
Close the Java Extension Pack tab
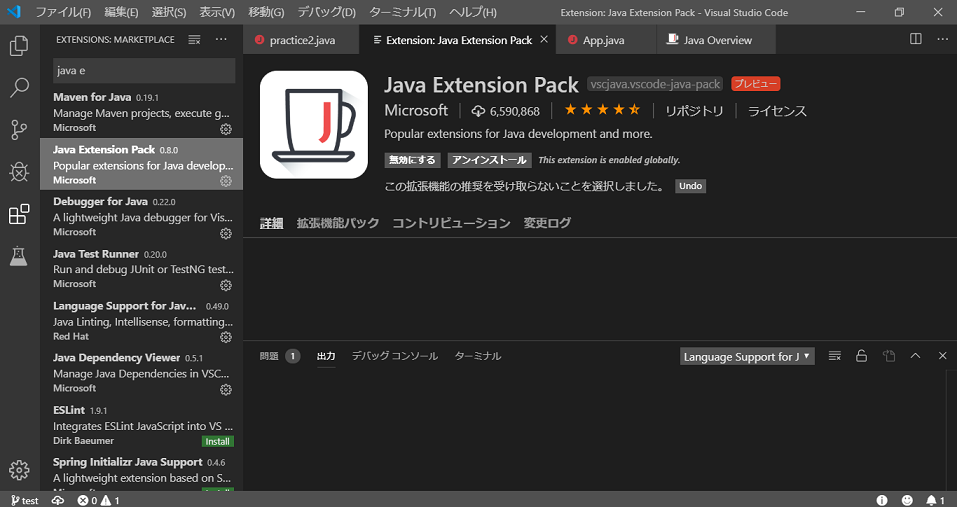tap(544, 40)
